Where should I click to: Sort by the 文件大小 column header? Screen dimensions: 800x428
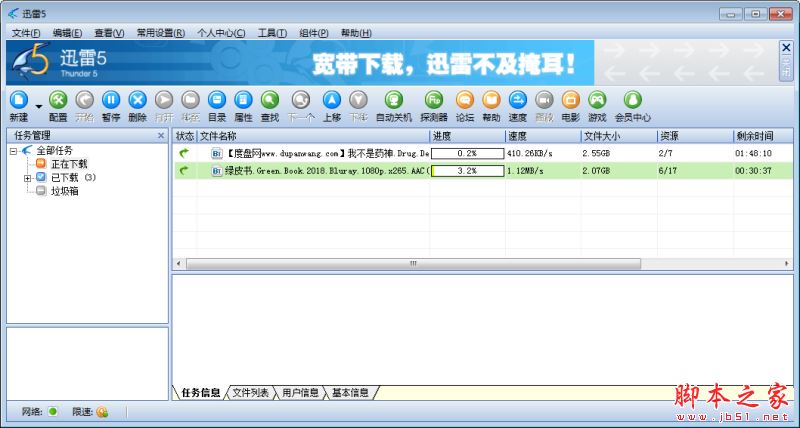pos(619,136)
